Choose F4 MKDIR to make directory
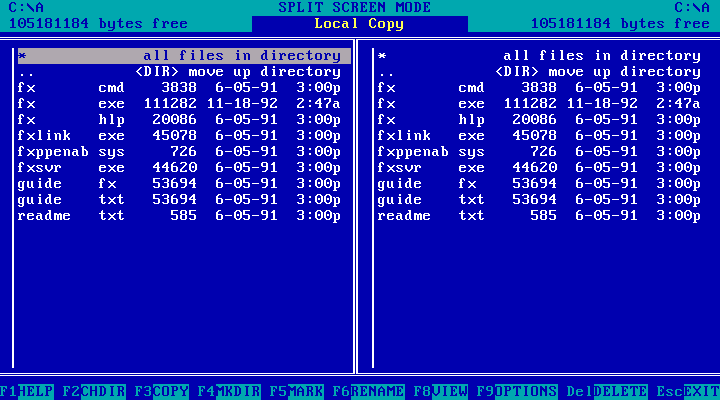 click(229, 391)
